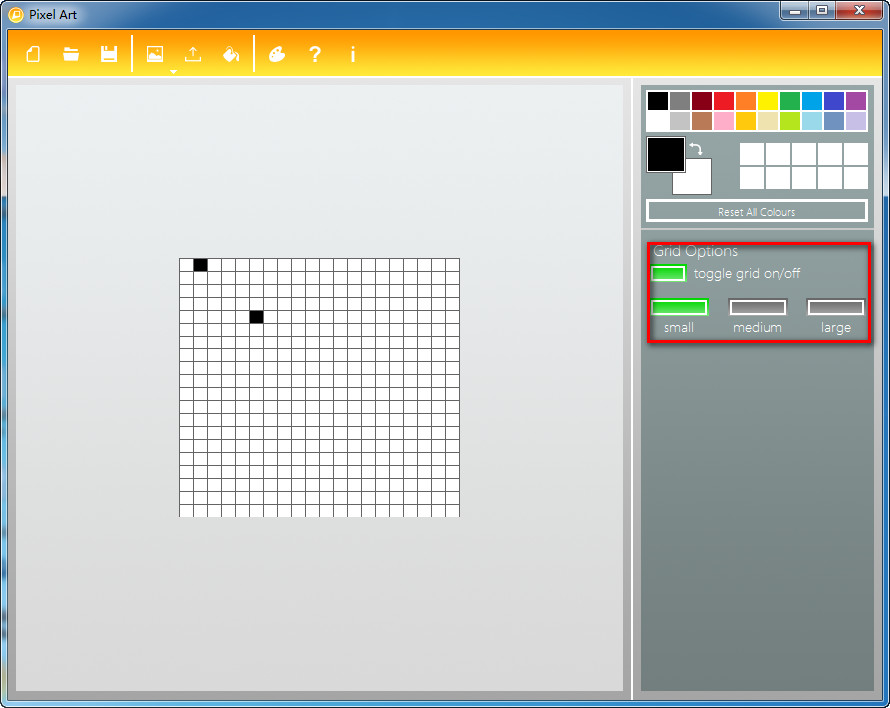Screen dimensions: 890x708
Task: Pick the pink colour swatch
Action: pyautogui.click(x=724, y=121)
